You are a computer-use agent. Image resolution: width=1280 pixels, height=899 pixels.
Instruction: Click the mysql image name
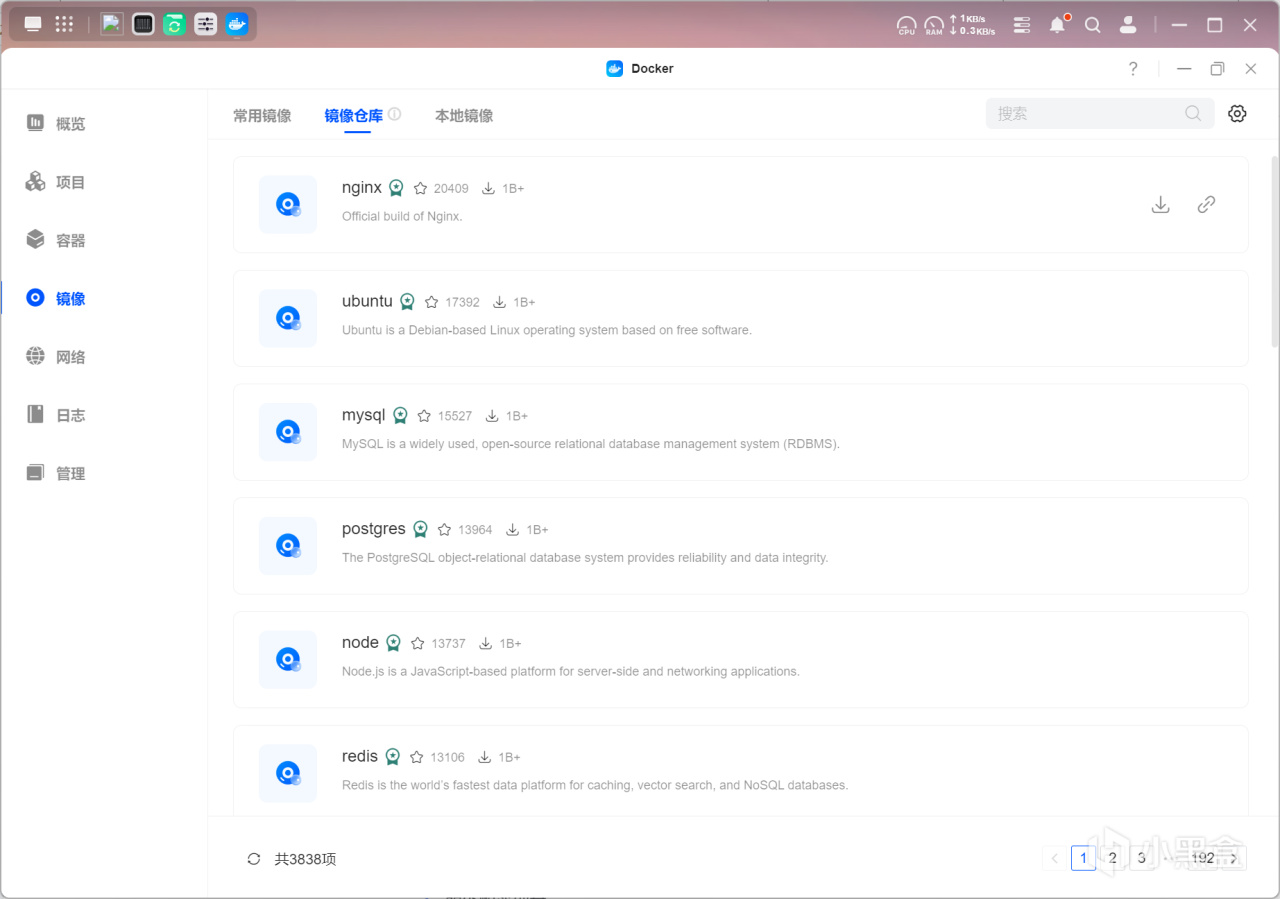(x=364, y=415)
